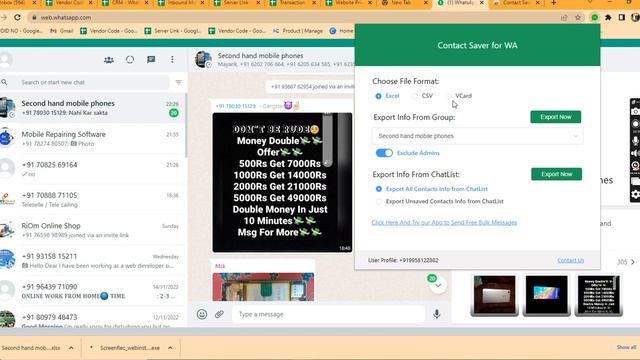640x360 pixels.
Task: Show all downloads
Action: [x=626, y=347]
